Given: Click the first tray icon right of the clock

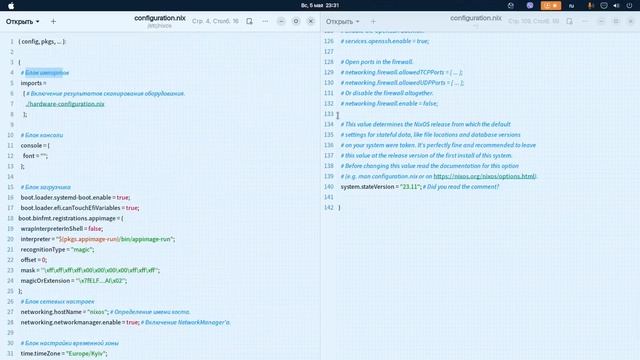Looking at the screenshot, I should (511, 5).
